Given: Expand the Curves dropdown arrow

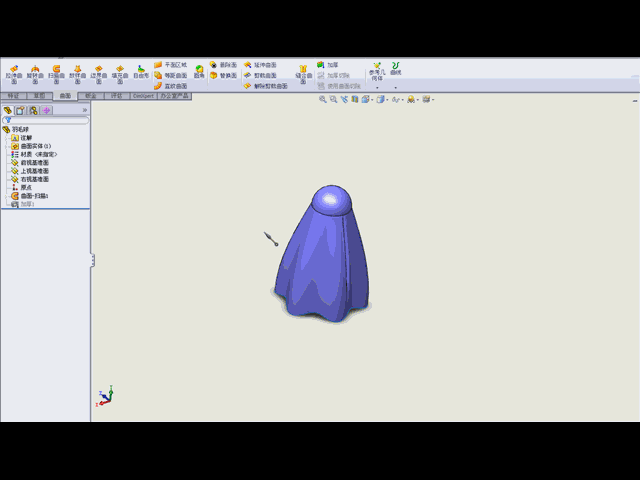Looking at the screenshot, I should point(396,88).
